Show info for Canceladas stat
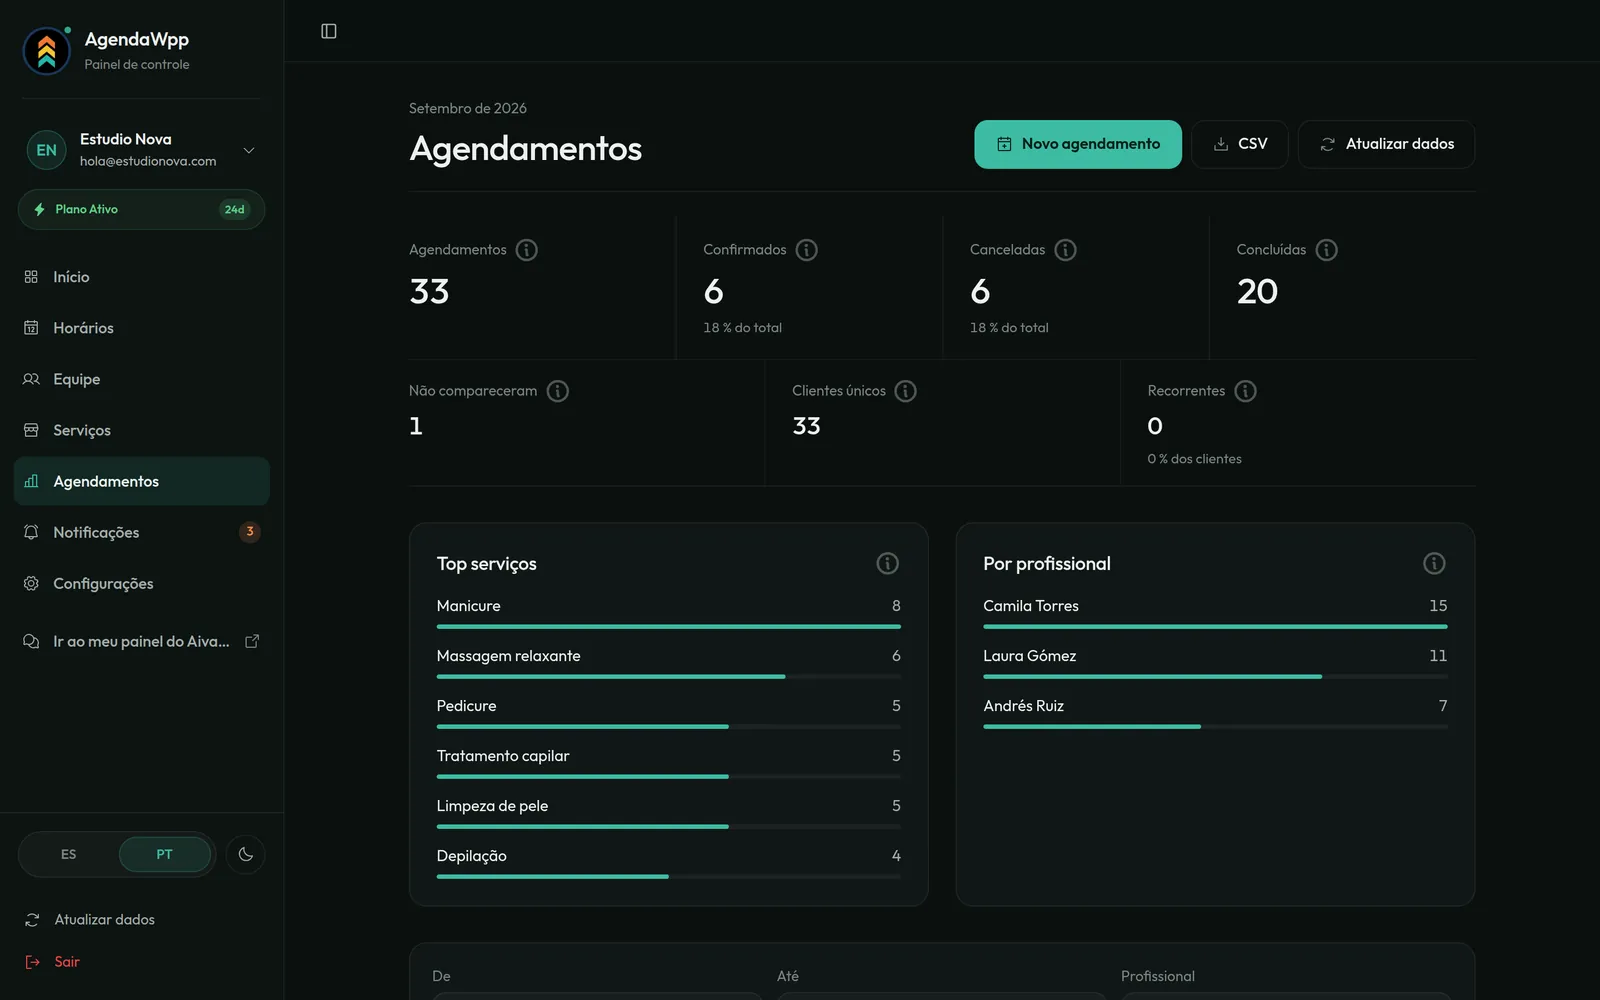Image resolution: width=1600 pixels, height=1000 pixels. [1066, 250]
